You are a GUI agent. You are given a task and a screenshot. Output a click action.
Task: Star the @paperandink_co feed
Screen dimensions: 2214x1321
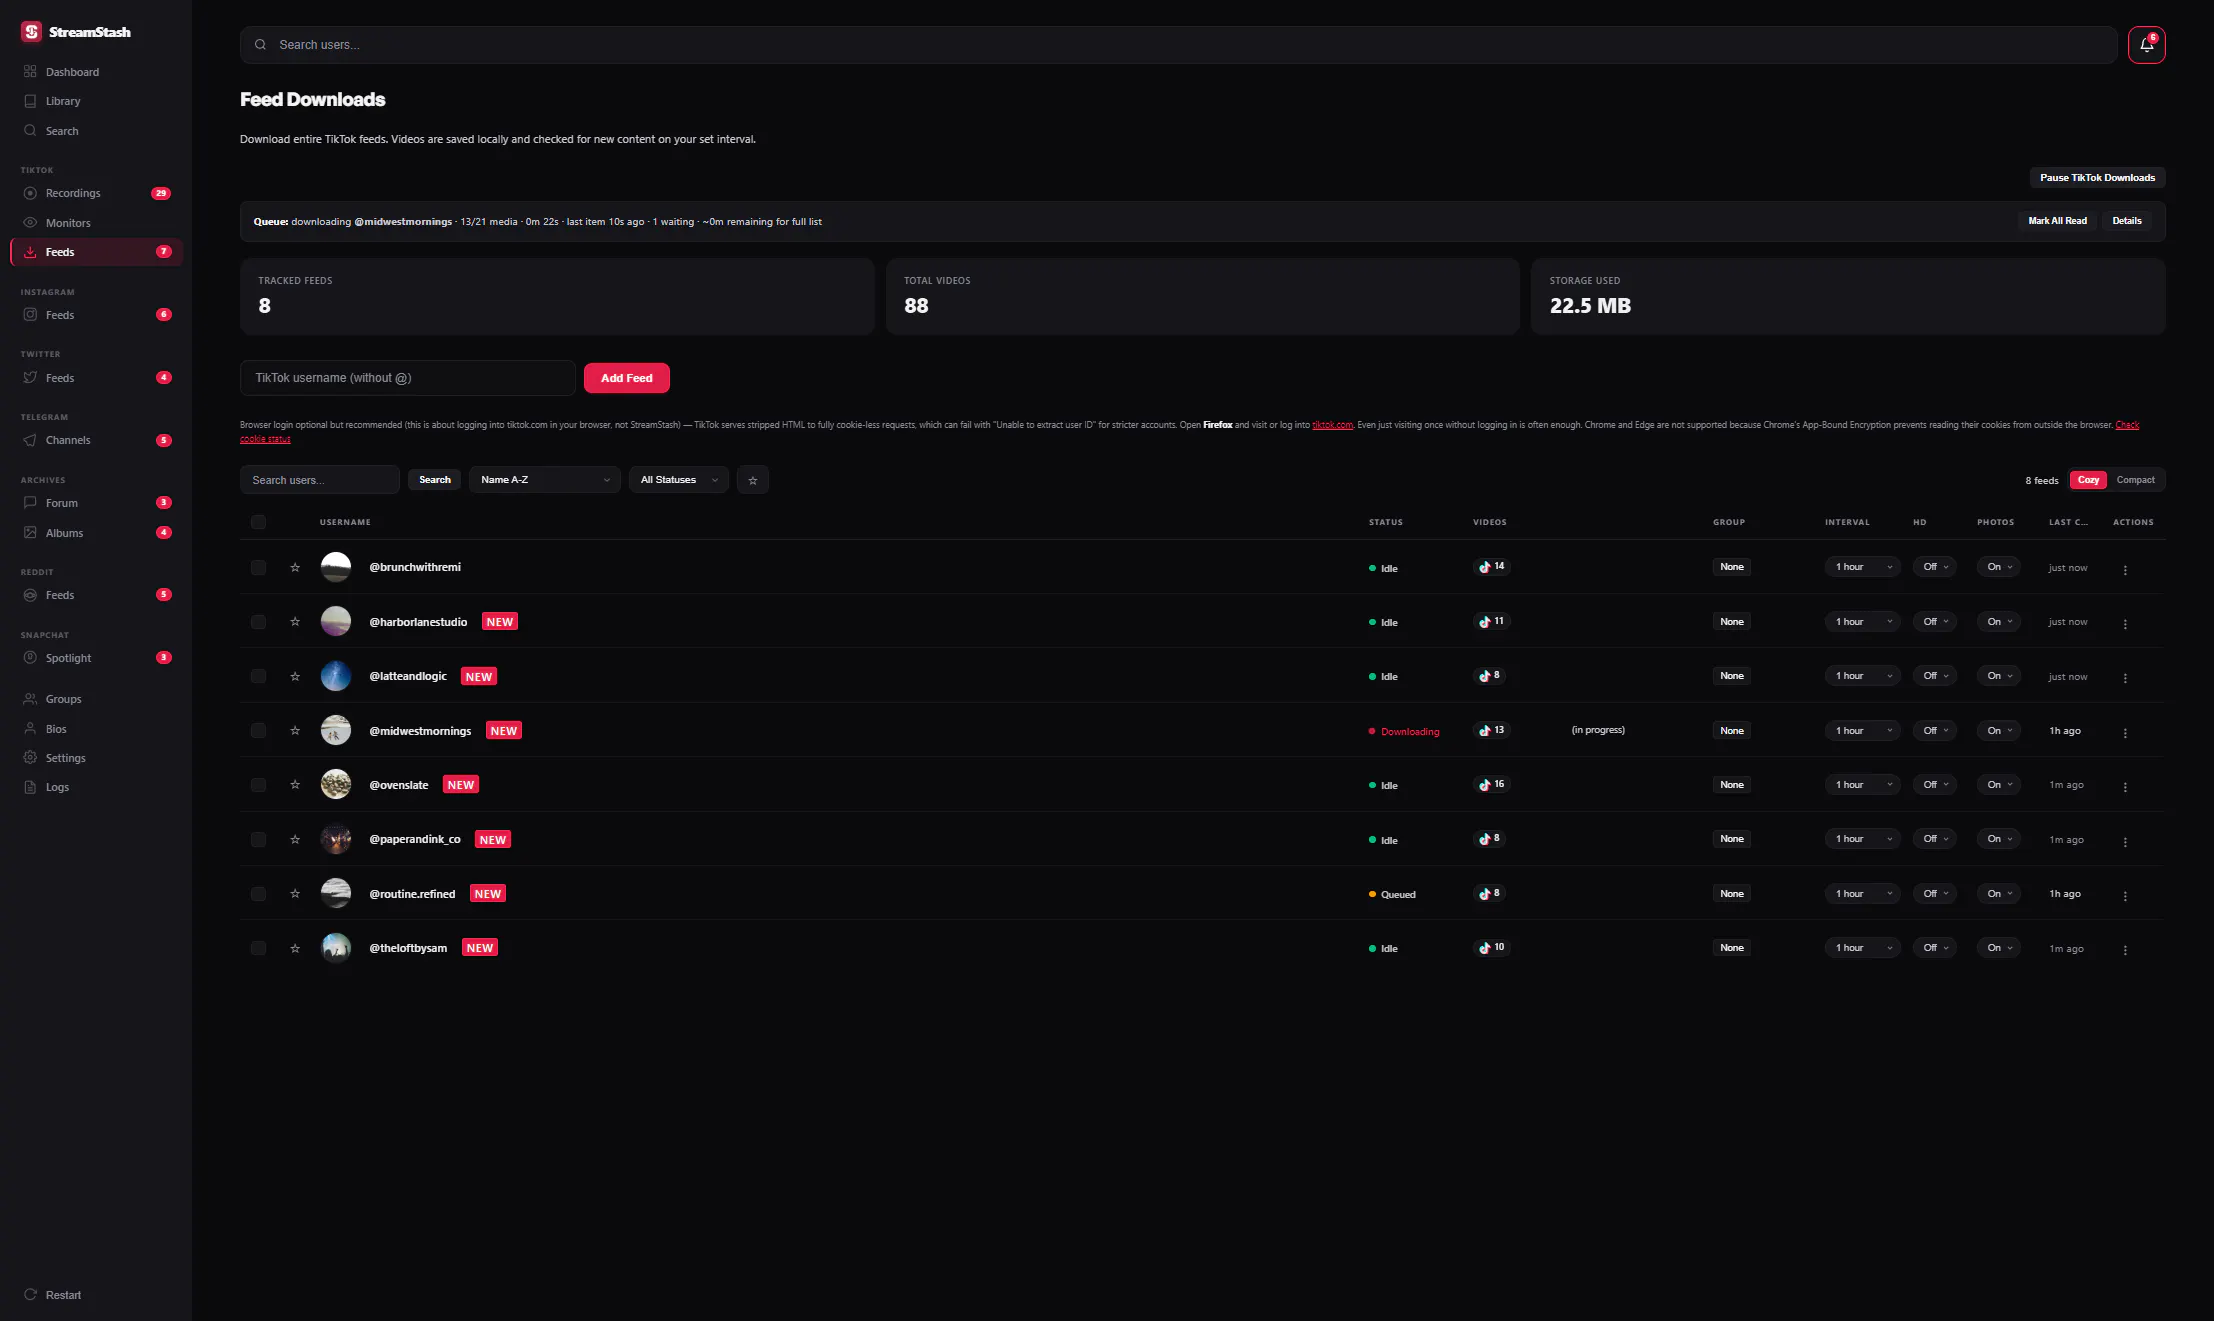(x=295, y=839)
